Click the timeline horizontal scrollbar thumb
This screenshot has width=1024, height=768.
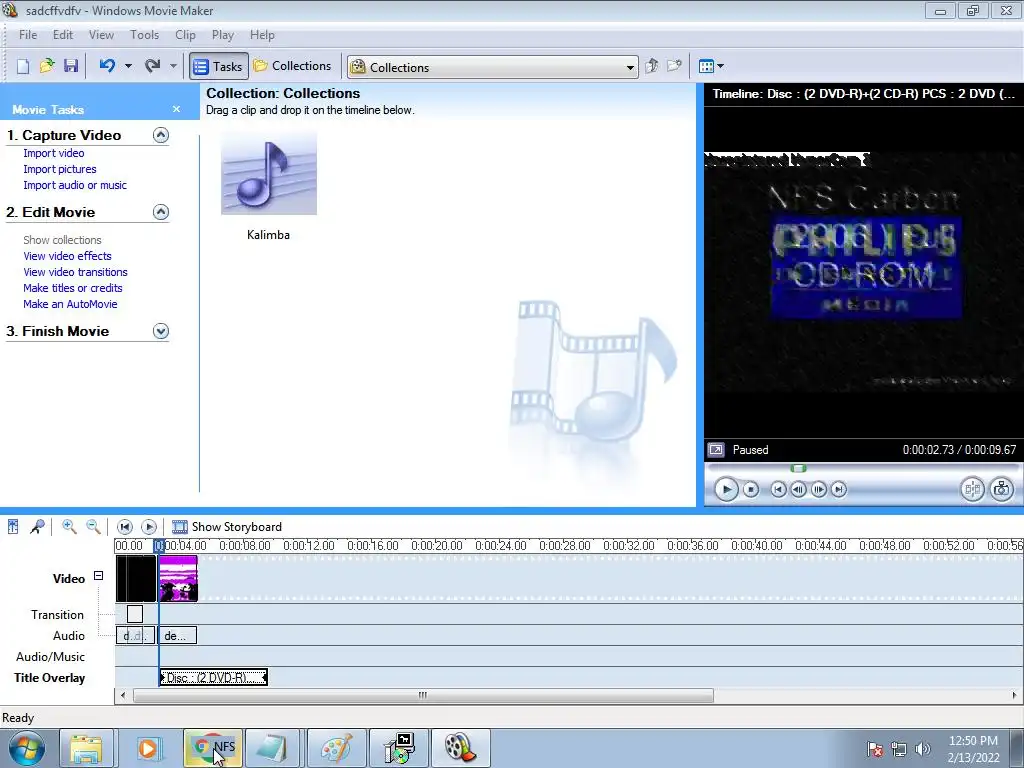[x=423, y=696]
